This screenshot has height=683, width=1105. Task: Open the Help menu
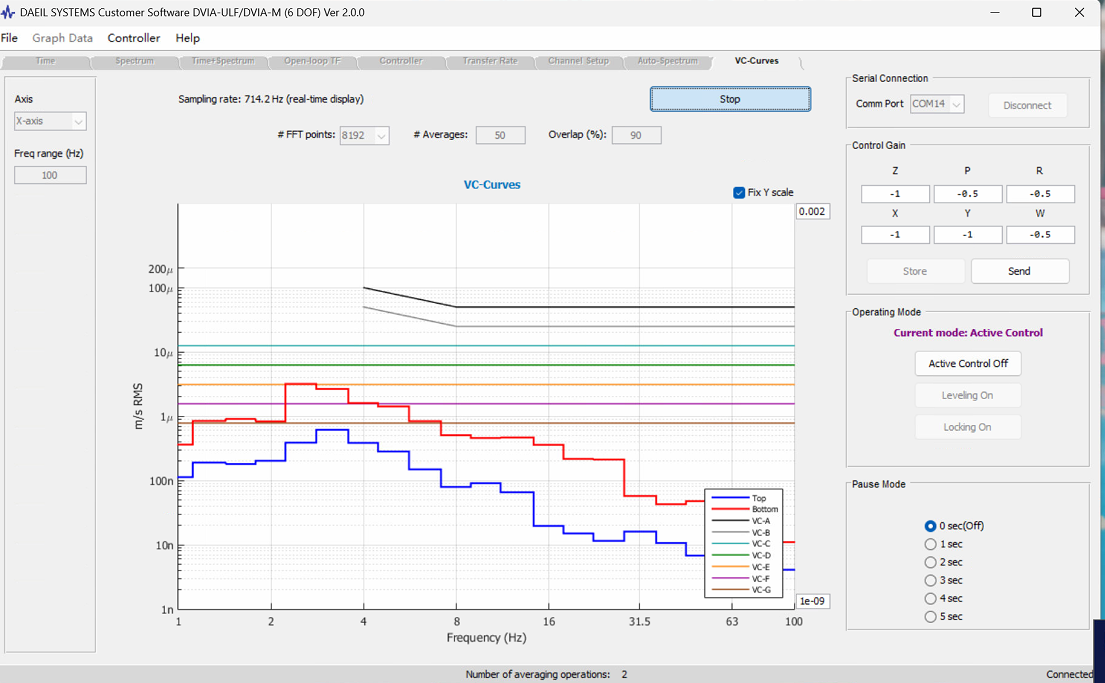tap(187, 38)
